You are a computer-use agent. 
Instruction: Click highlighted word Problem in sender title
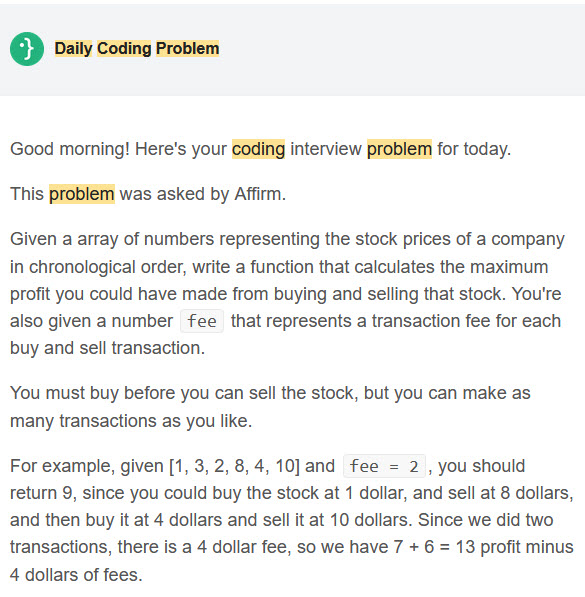click(187, 48)
